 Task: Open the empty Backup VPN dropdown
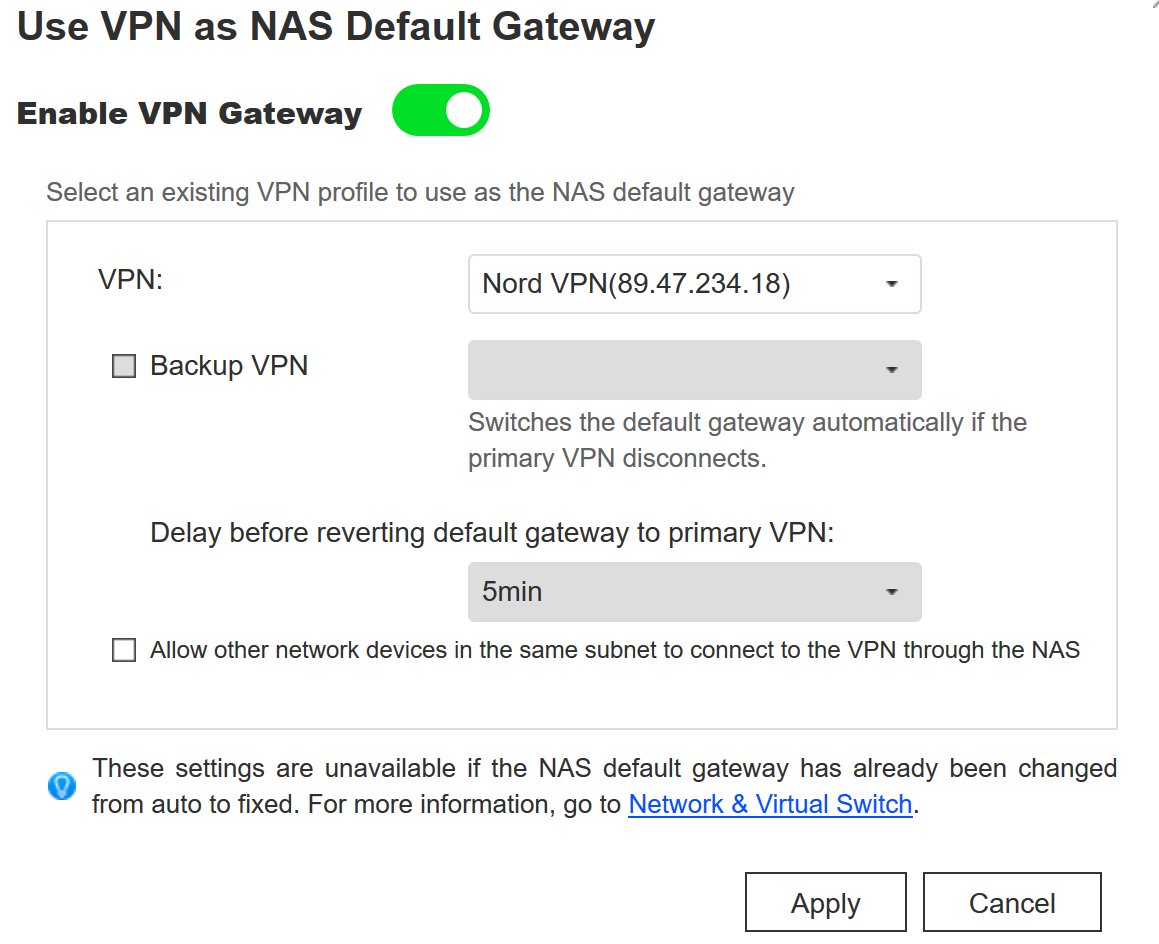pyautogui.click(x=680, y=370)
